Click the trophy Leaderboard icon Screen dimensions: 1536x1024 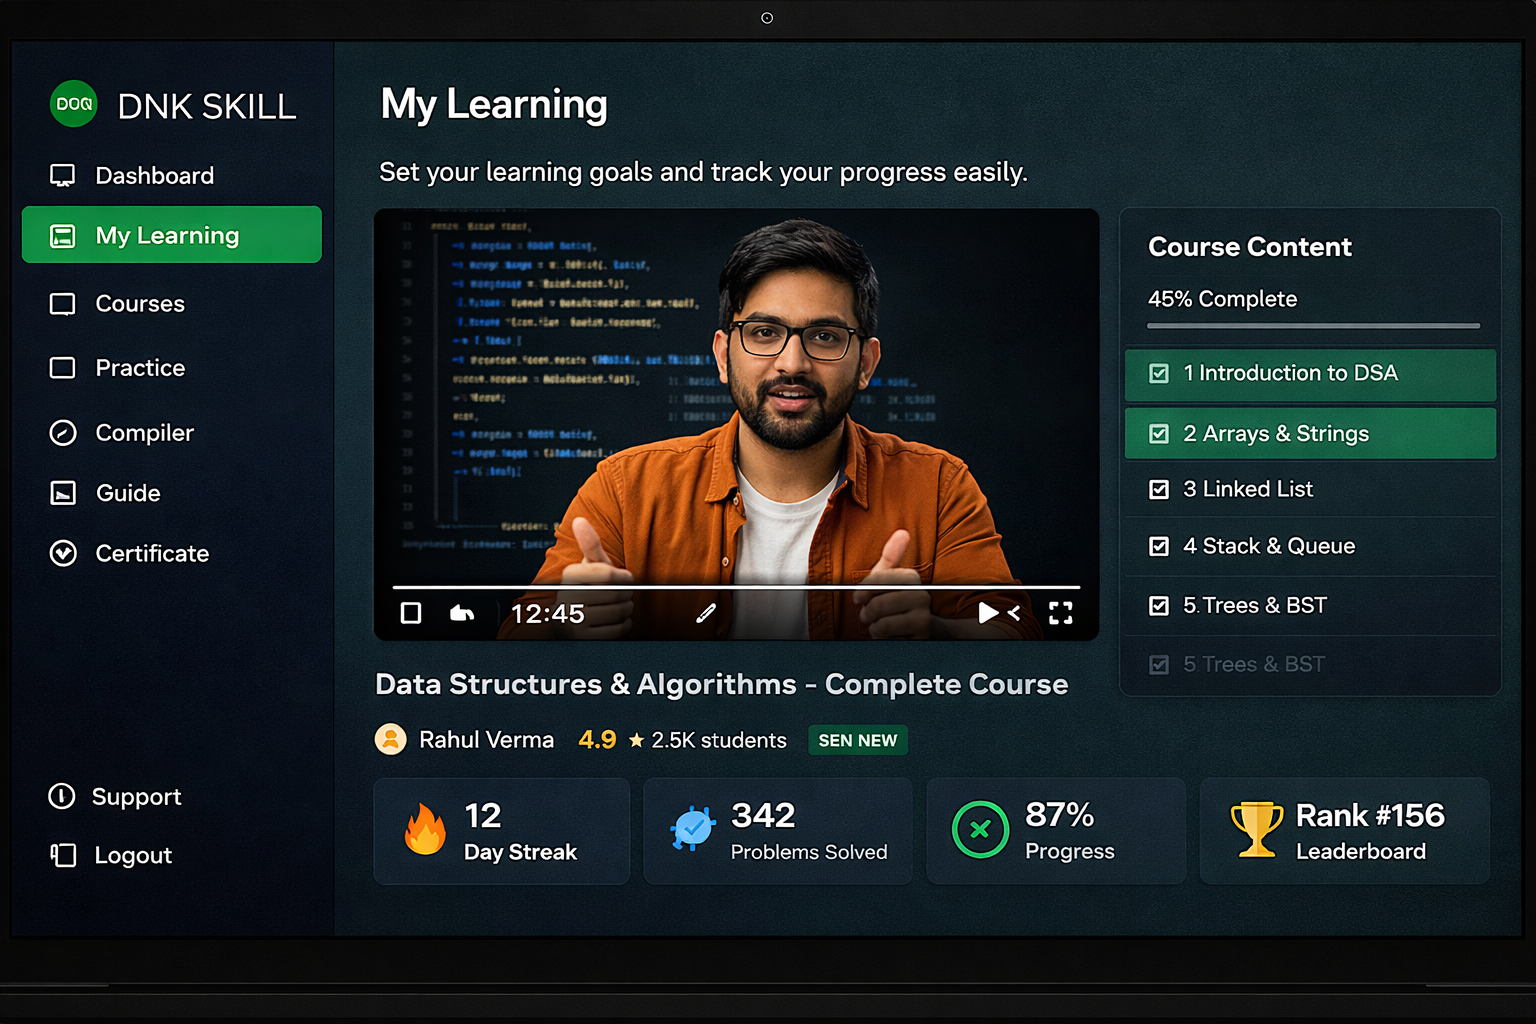1256,829
